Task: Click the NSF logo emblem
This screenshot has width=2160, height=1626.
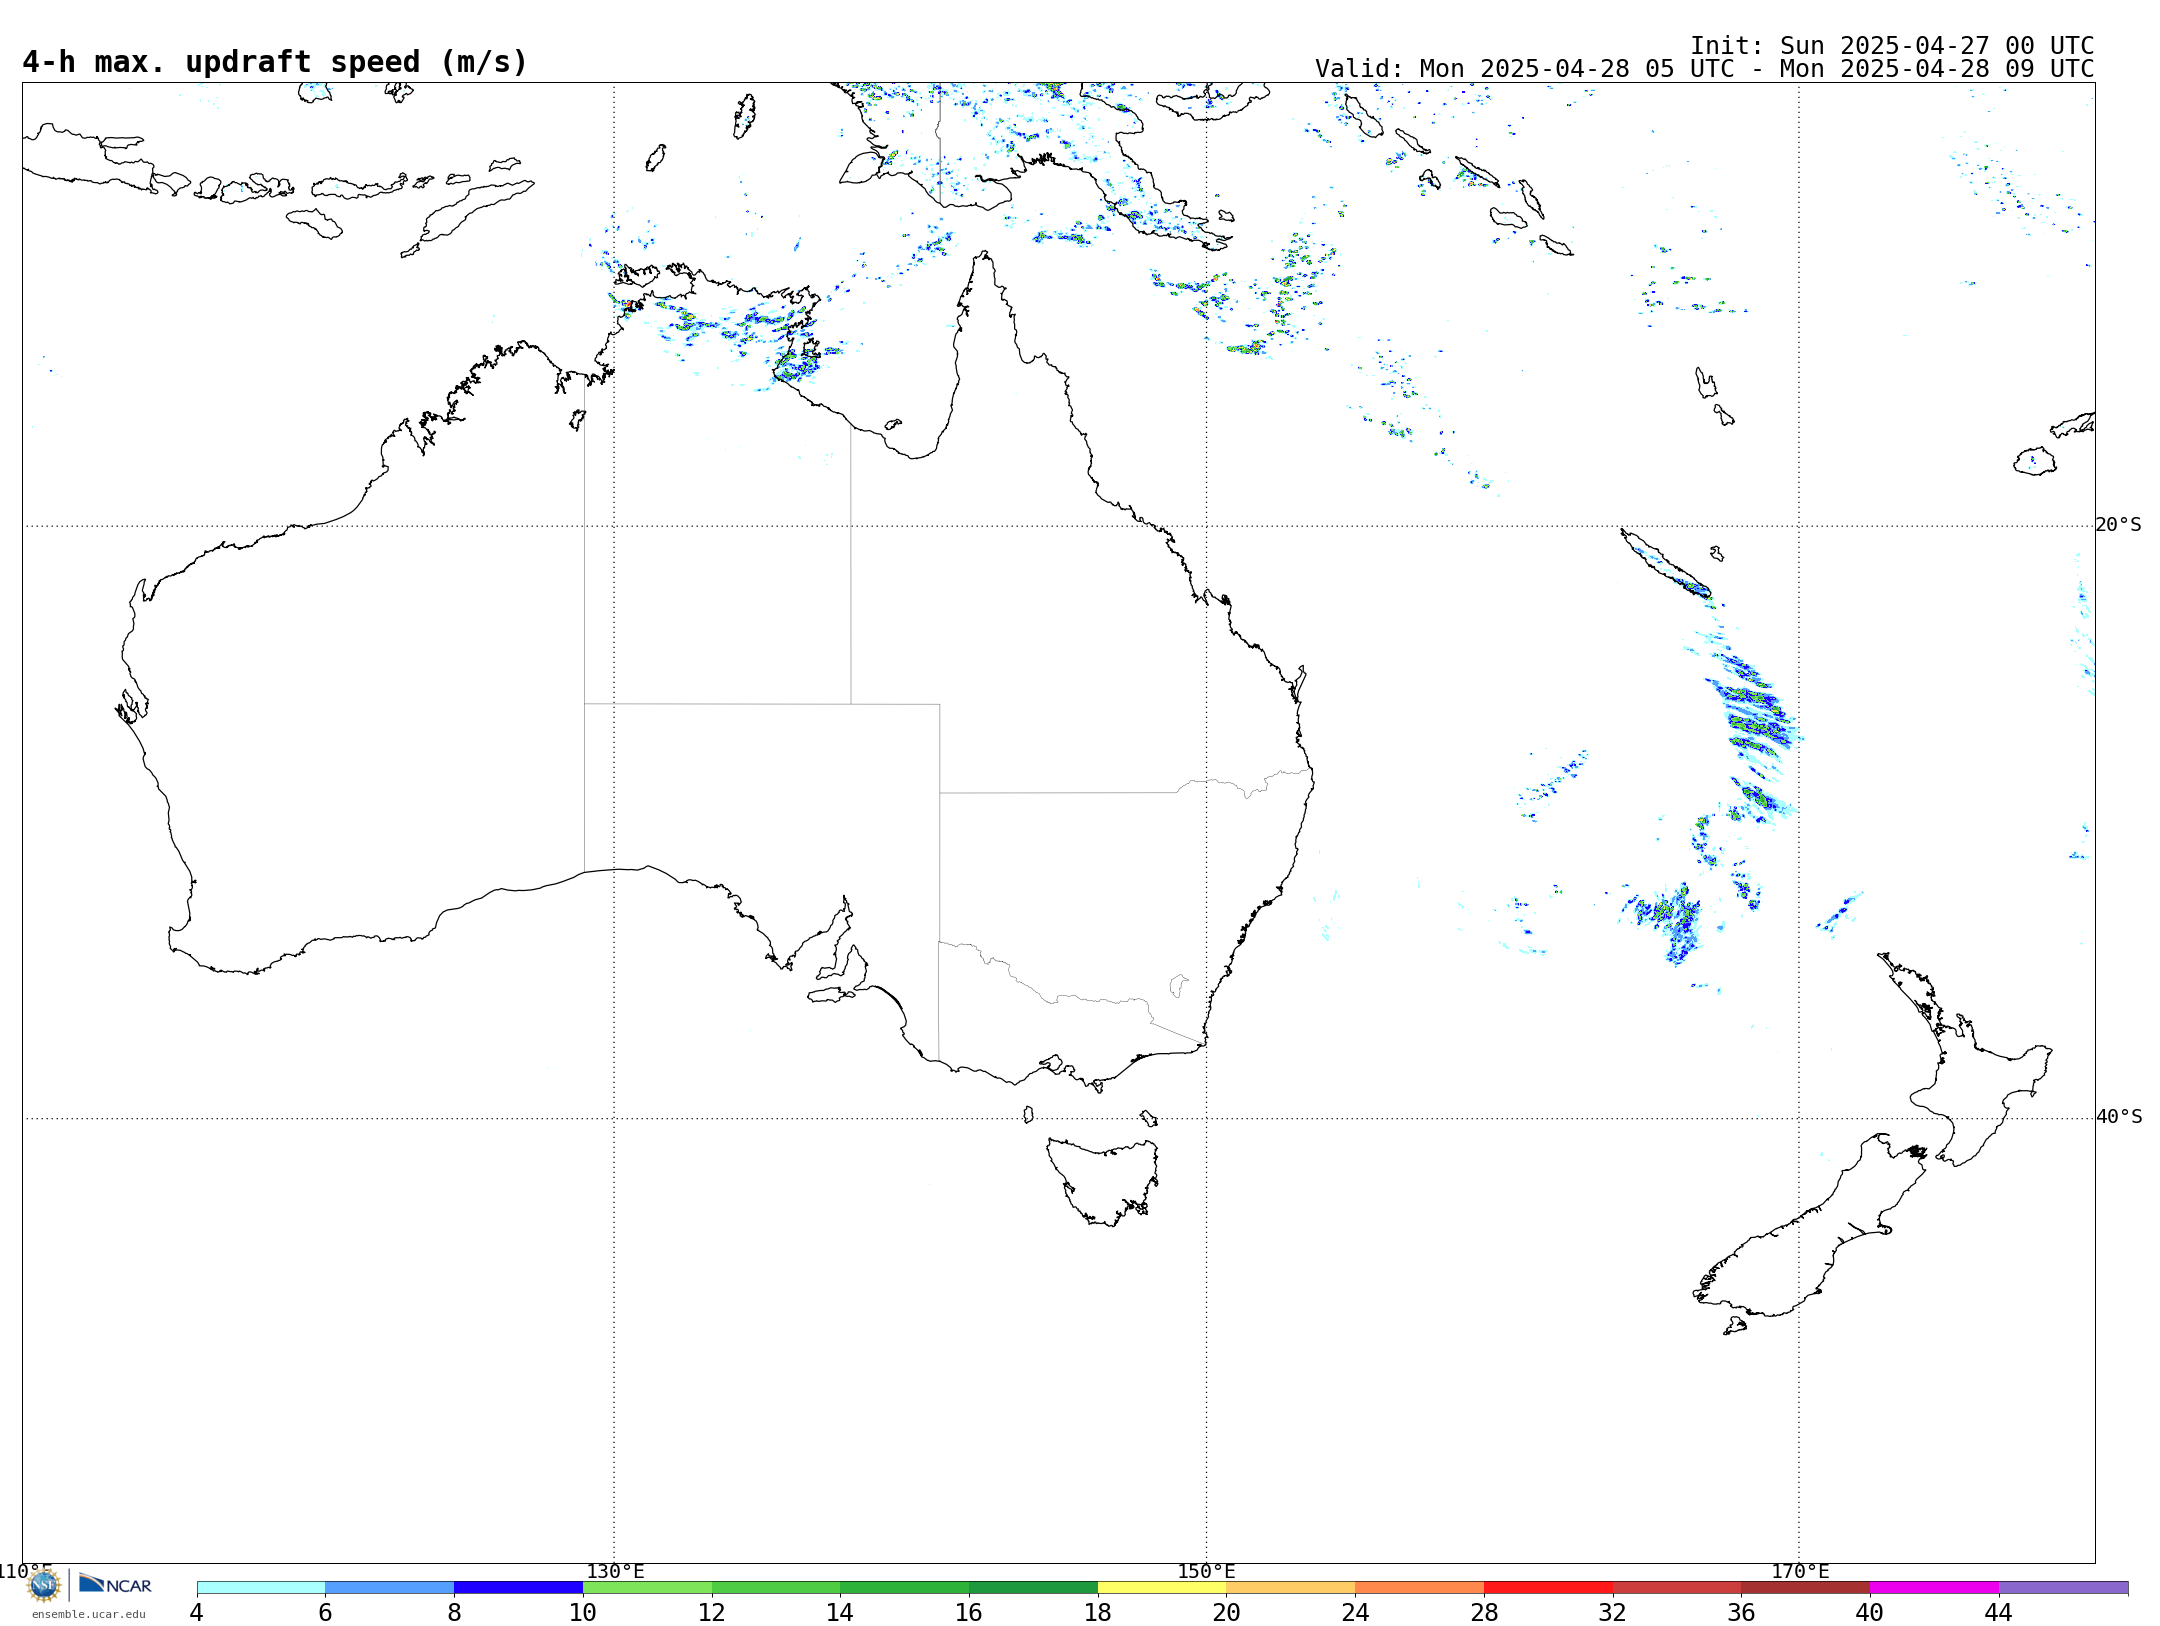Action: pyautogui.click(x=44, y=1585)
